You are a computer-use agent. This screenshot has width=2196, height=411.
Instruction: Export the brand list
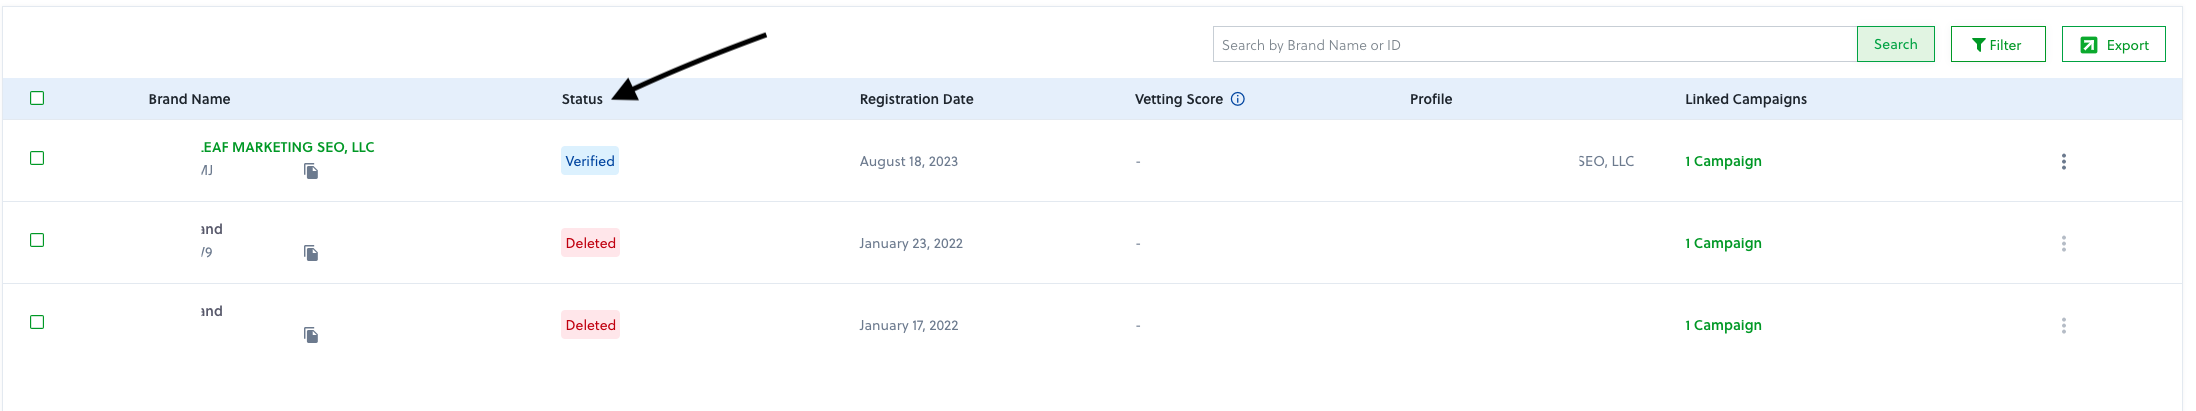2113,45
